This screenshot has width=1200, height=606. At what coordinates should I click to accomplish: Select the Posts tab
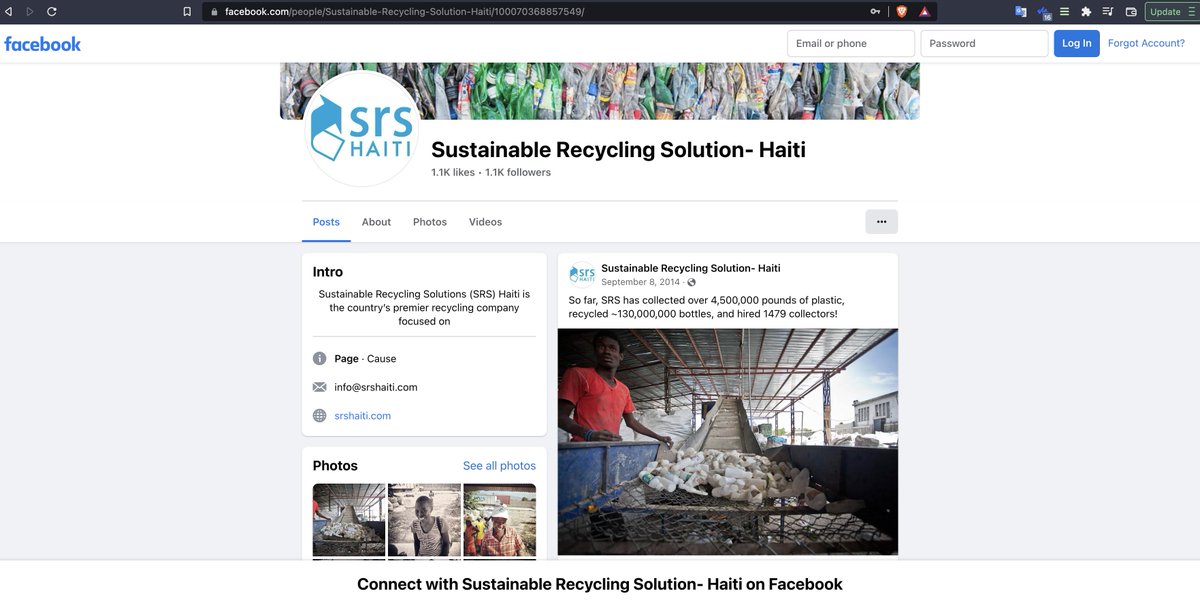point(326,222)
